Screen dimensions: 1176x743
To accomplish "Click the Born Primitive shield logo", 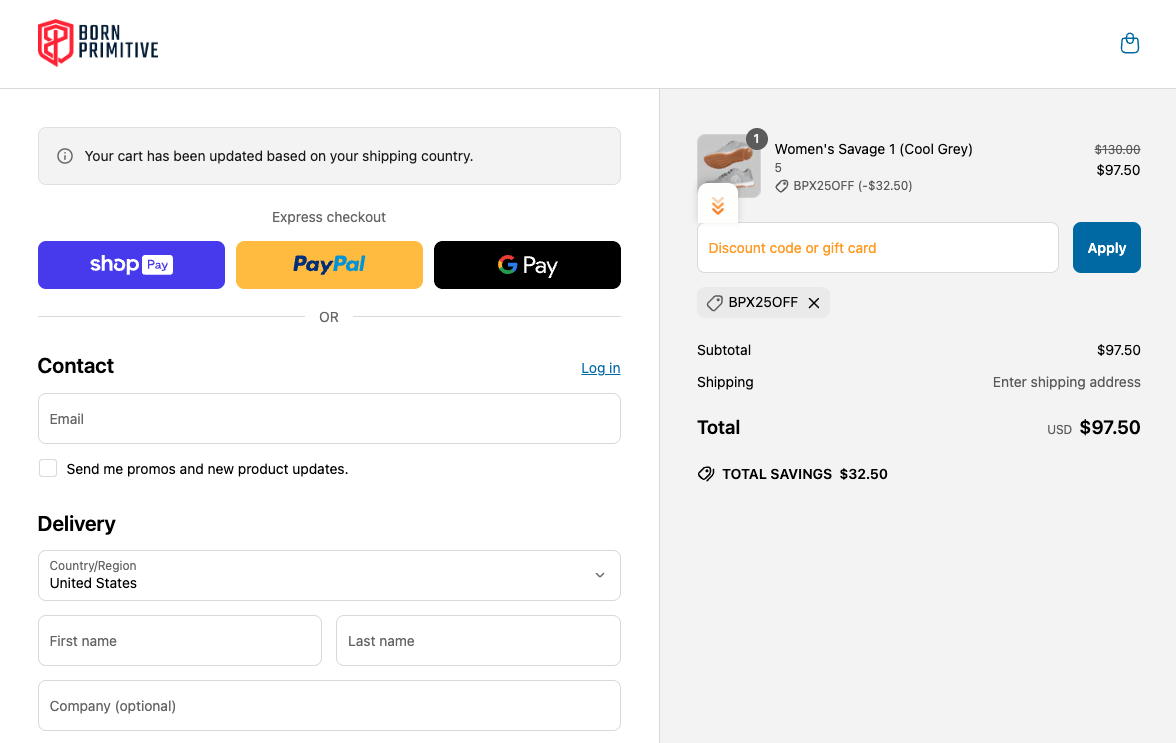I will [55, 43].
